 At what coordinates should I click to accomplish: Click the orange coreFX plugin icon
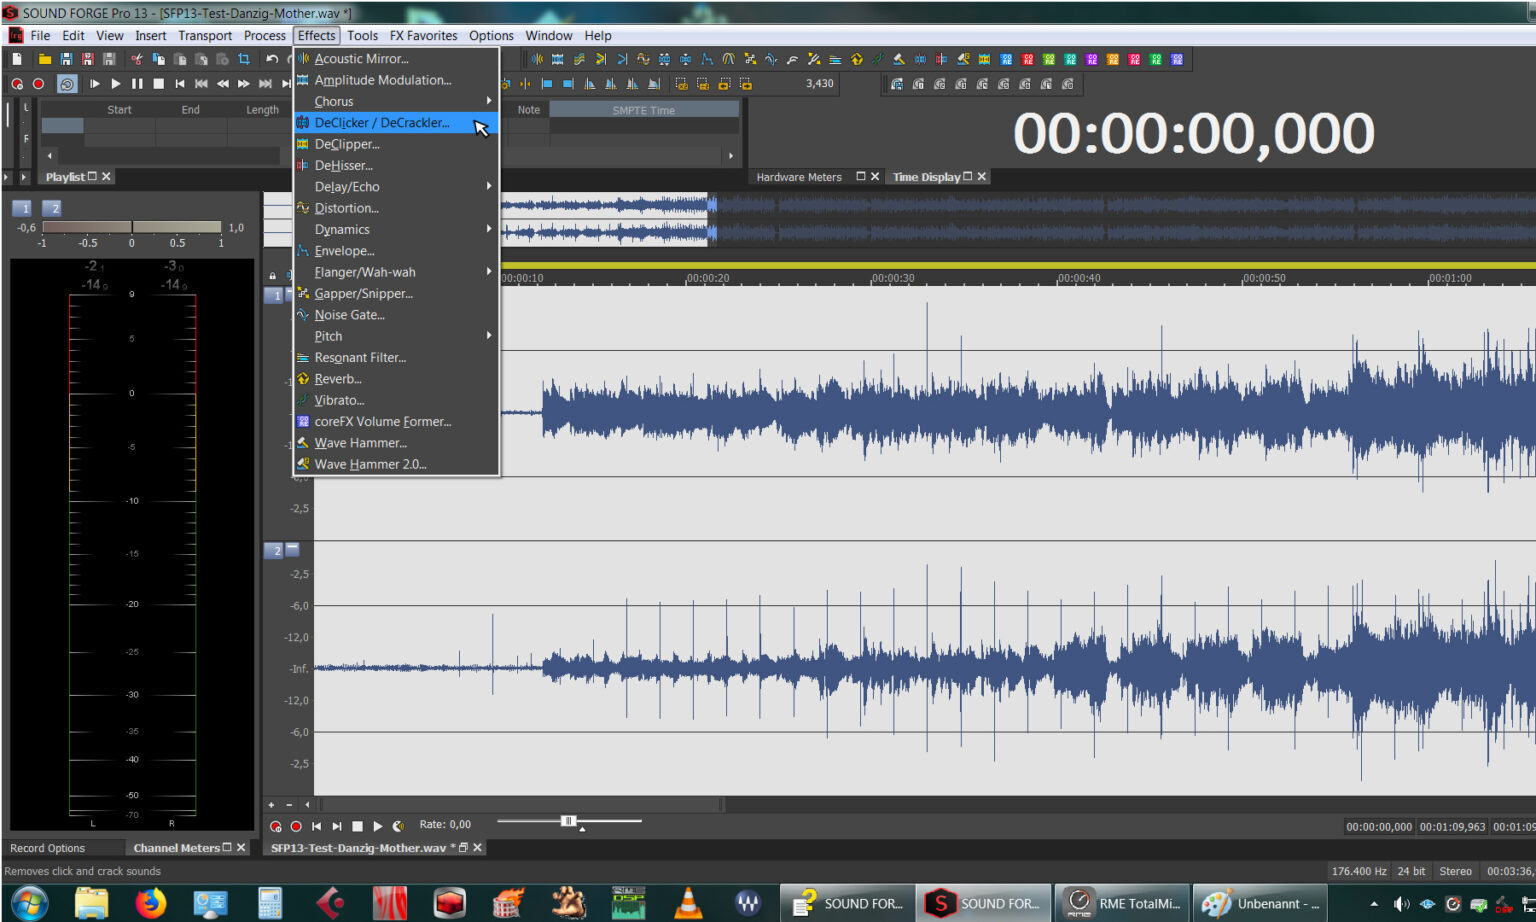1112,59
